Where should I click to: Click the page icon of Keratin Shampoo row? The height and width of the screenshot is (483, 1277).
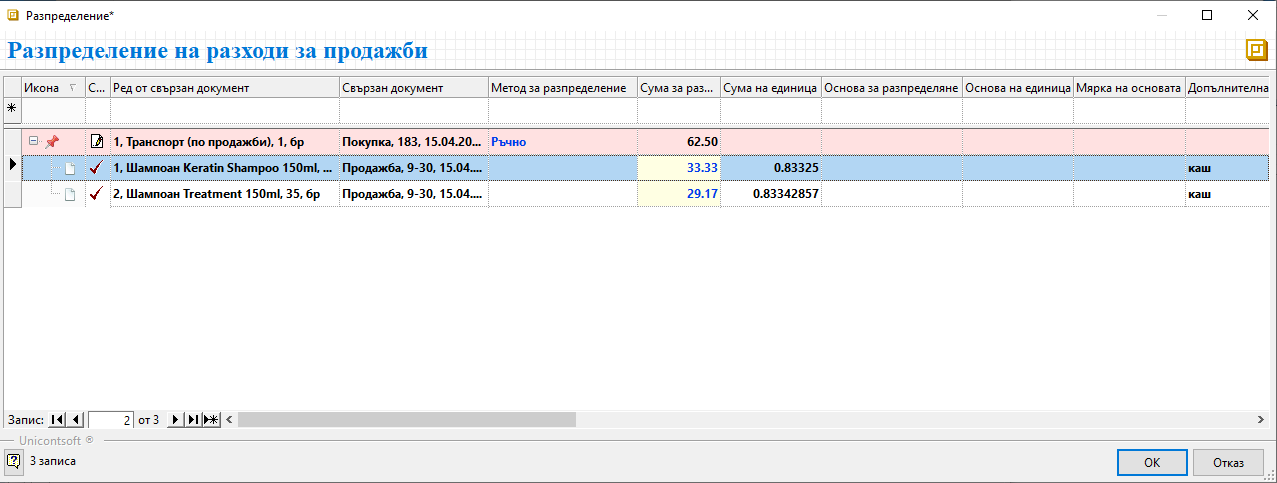[70, 168]
